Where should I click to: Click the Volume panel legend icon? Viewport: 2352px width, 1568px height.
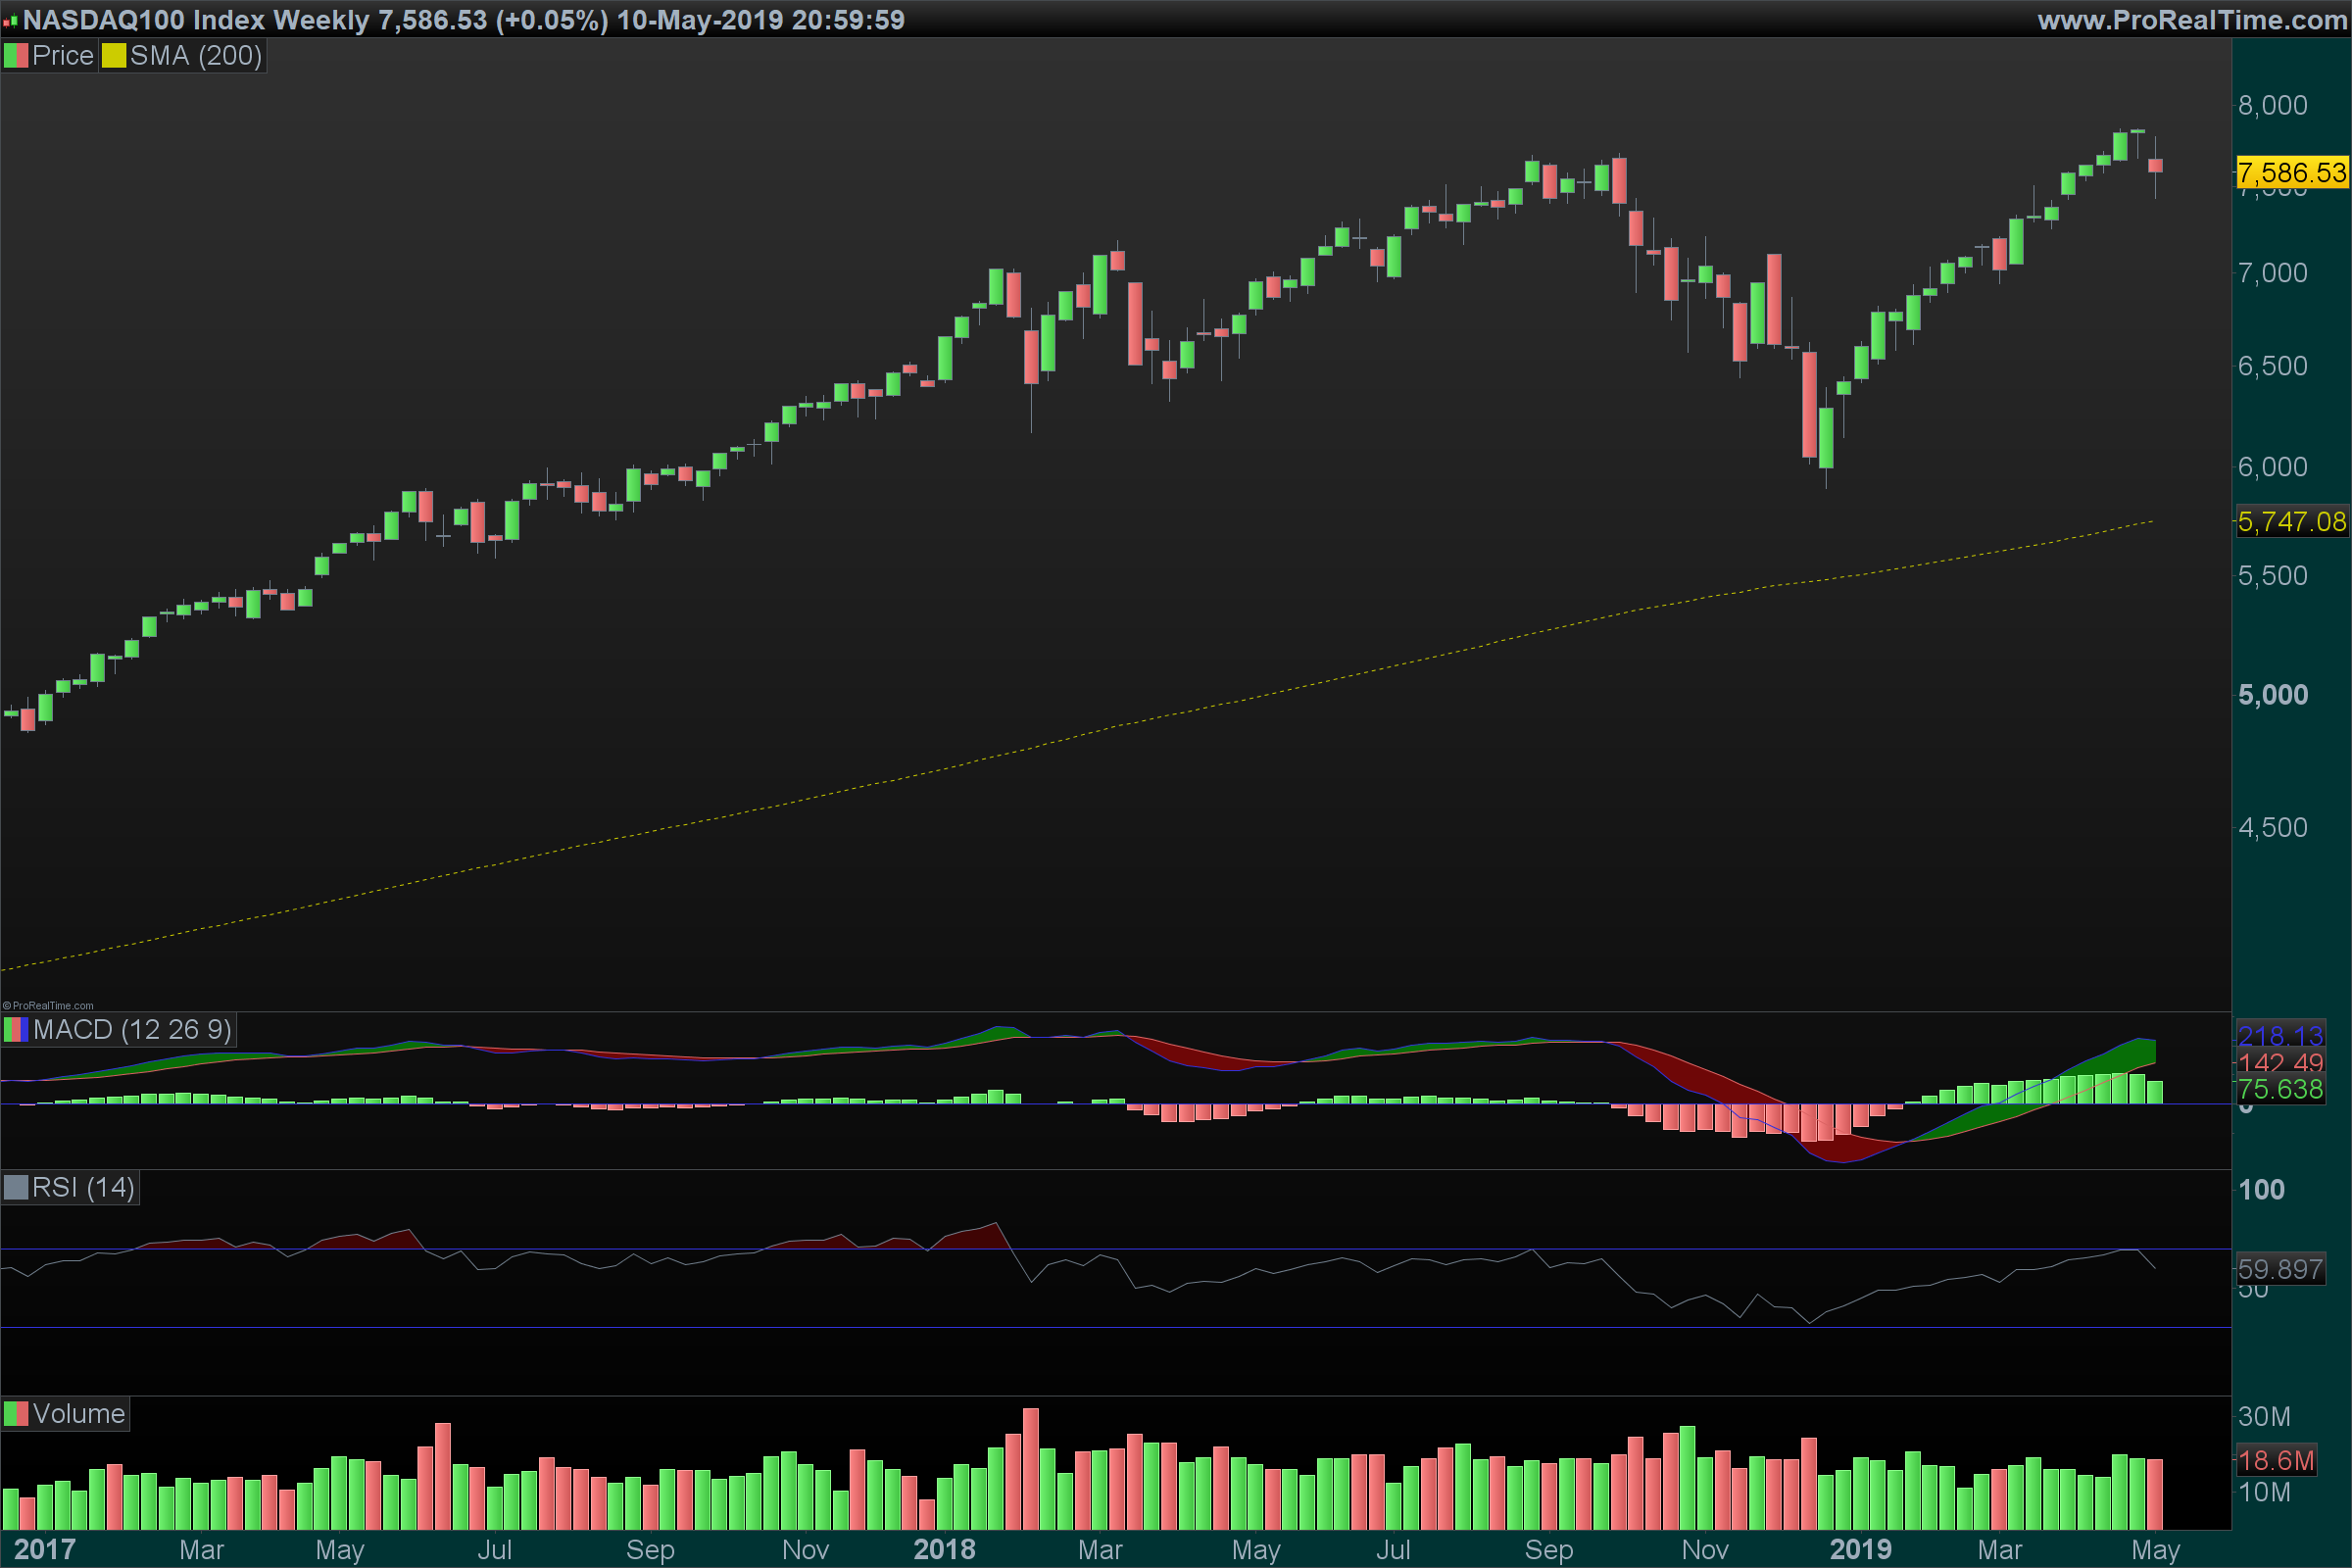point(16,1414)
